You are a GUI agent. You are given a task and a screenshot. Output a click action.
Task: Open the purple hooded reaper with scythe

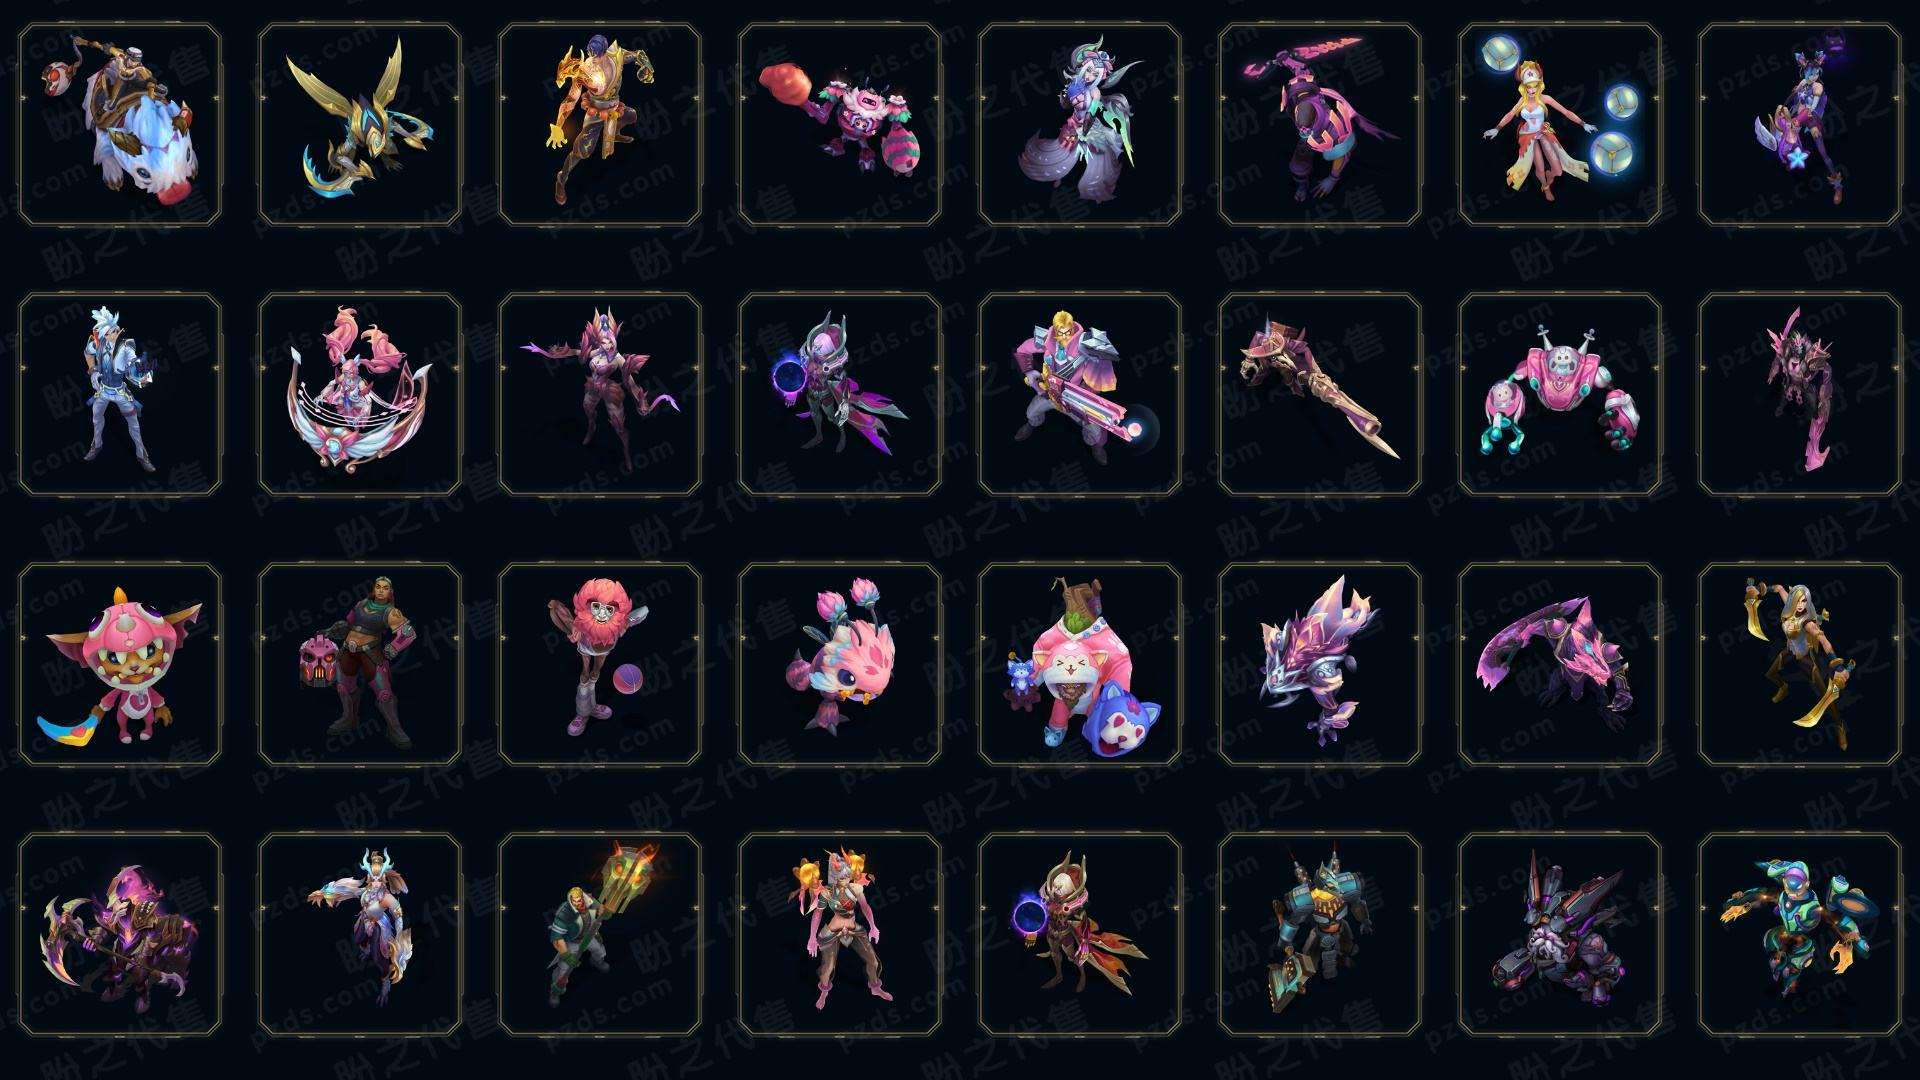pos(120,934)
